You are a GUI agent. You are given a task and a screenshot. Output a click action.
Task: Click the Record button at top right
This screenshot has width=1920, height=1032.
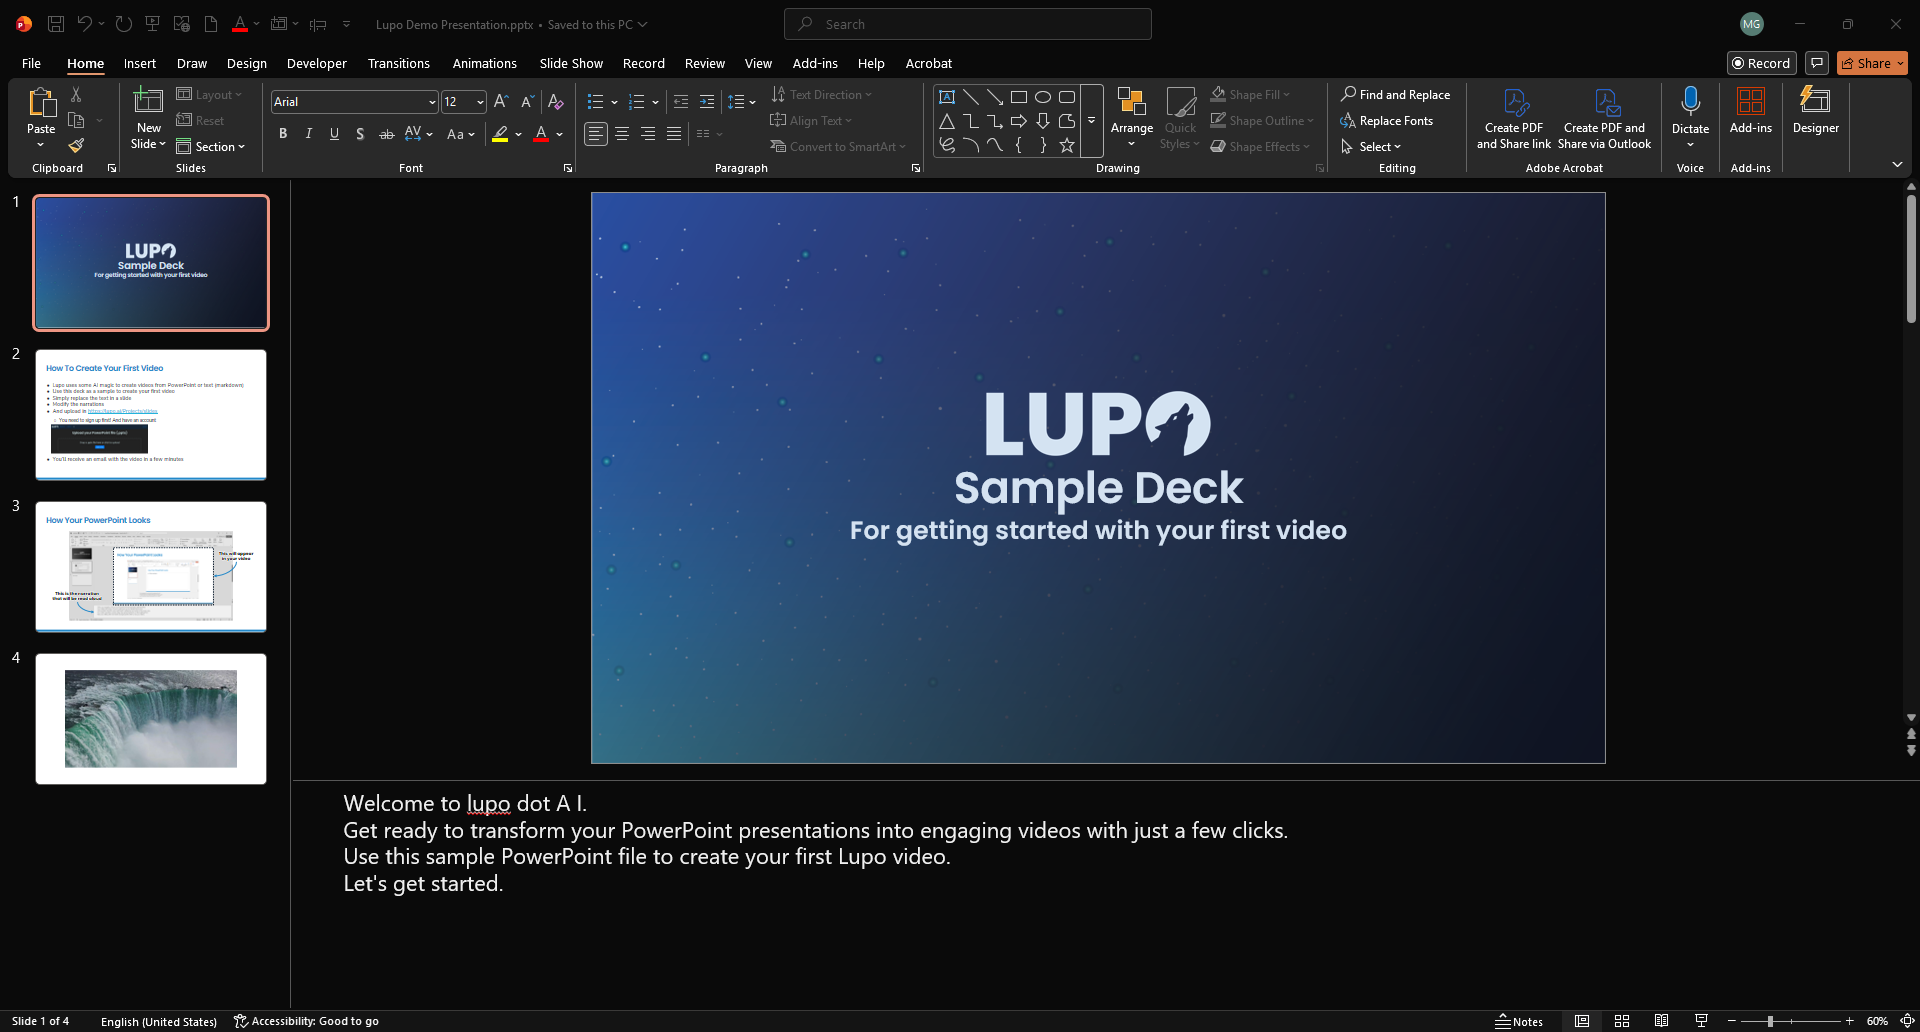tap(1762, 63)
